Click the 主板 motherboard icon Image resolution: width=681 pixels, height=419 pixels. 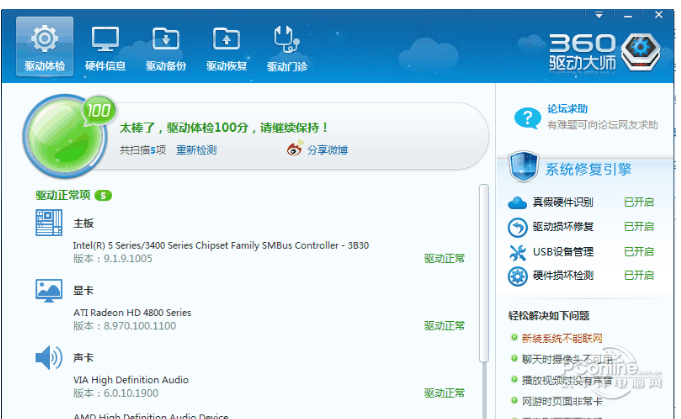49,222
